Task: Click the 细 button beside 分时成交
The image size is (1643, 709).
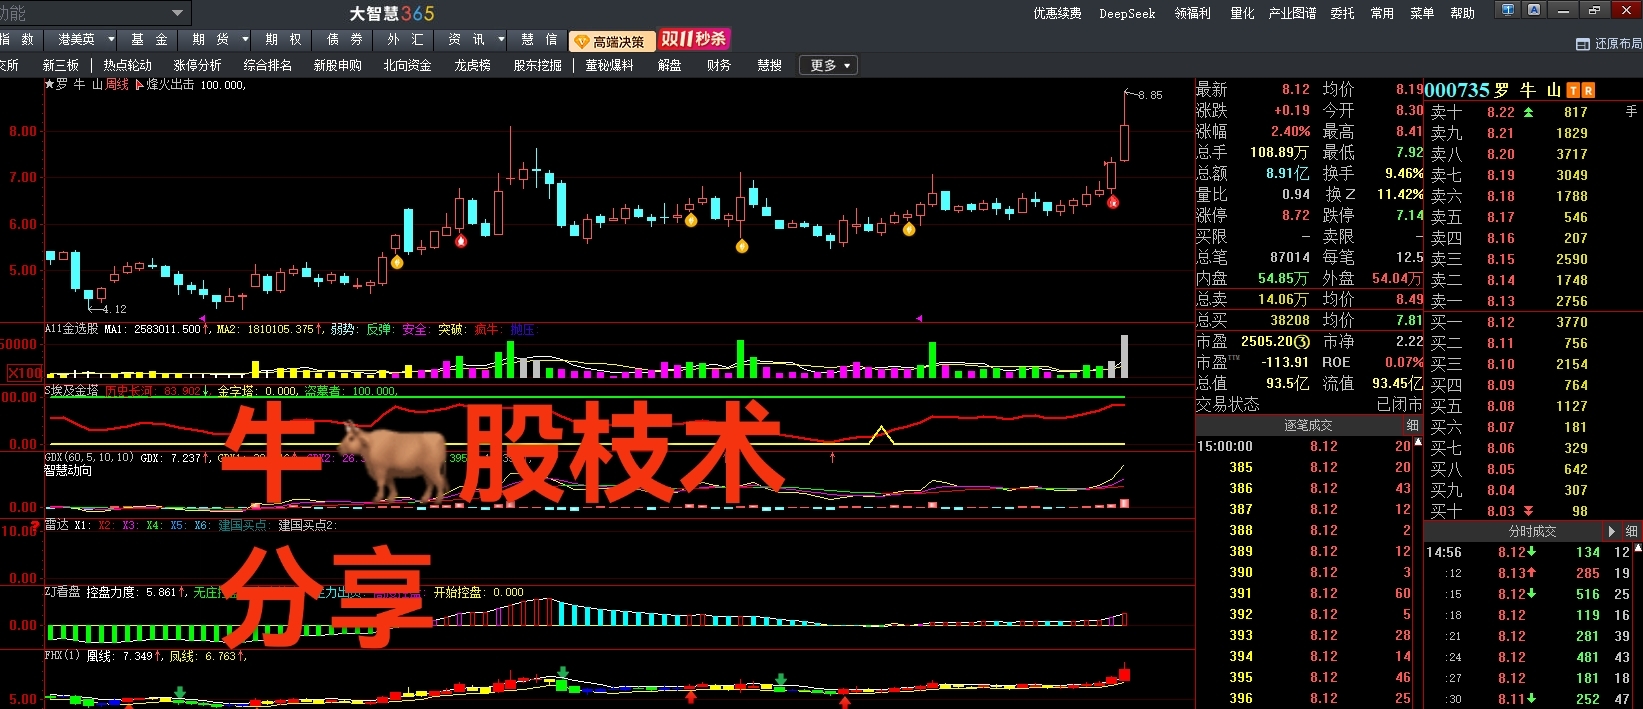Action: pos(1632,531)
